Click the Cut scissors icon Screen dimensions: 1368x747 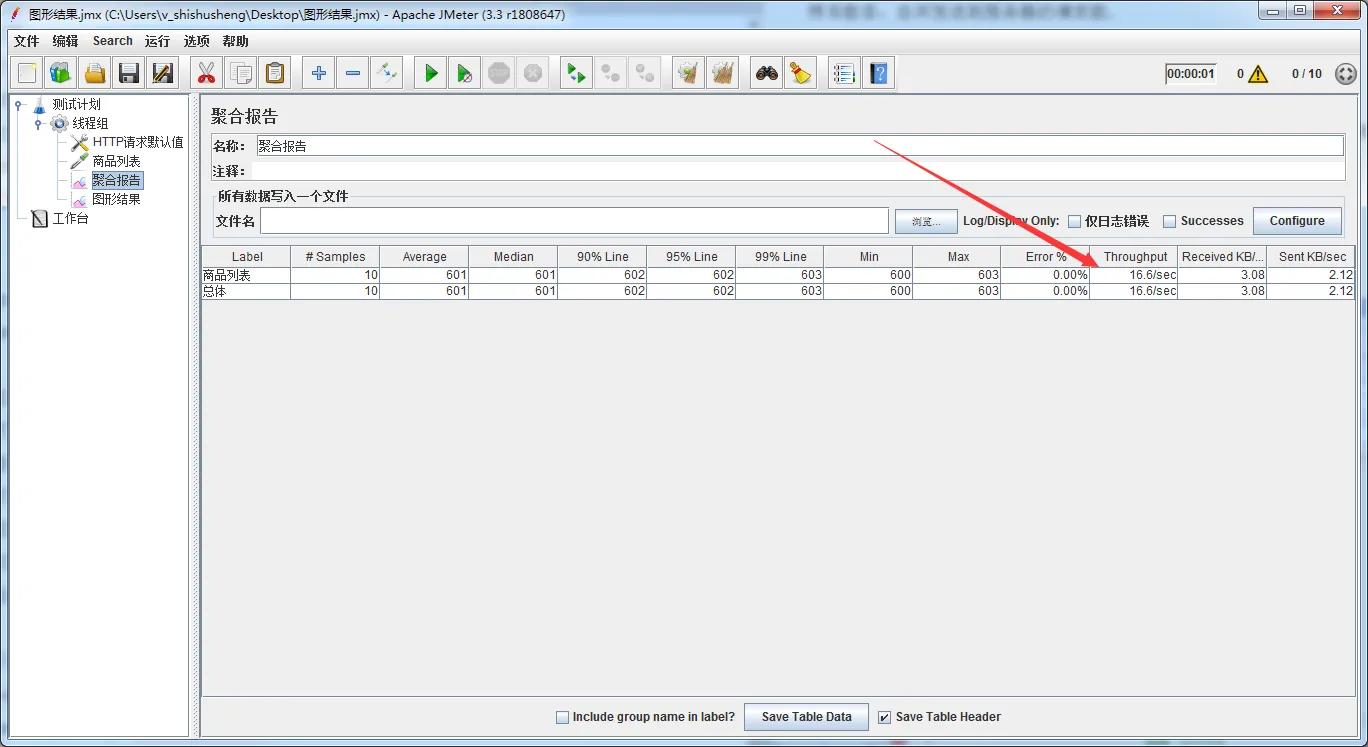tap(207, 73)
